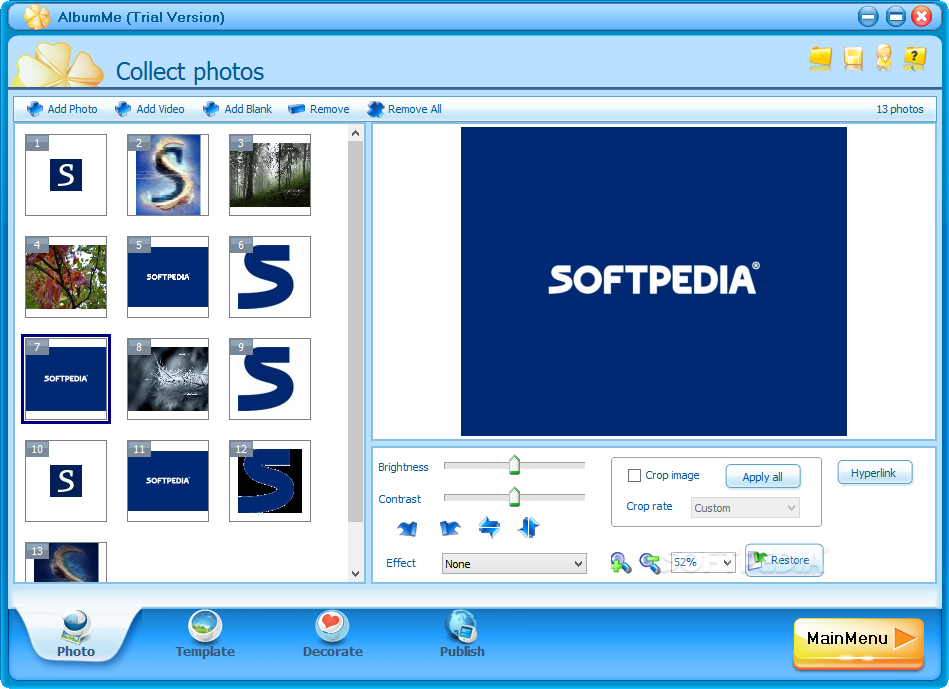Select thumbnail 9 large blue S
Viewport: 949px width, 689px height.
click(270, 378)
